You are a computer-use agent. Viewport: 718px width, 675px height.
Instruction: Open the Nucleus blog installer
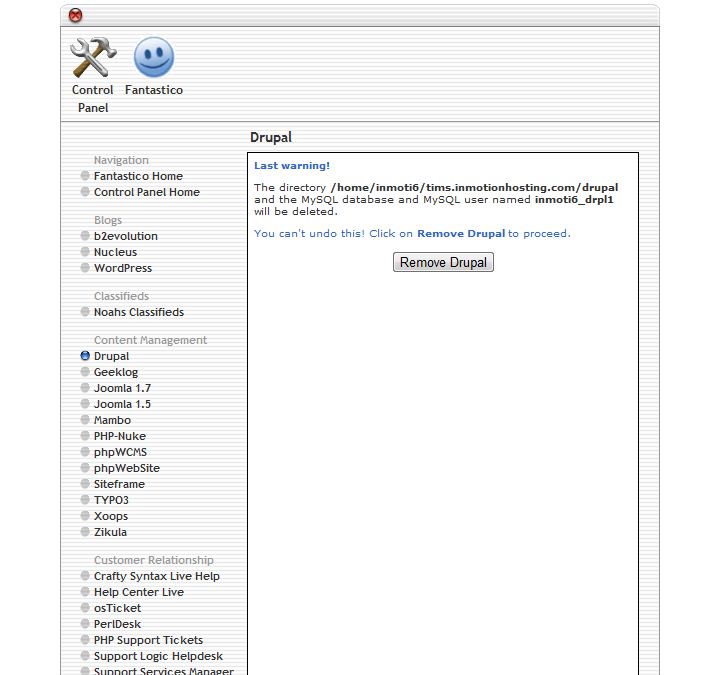pos(115,252)
